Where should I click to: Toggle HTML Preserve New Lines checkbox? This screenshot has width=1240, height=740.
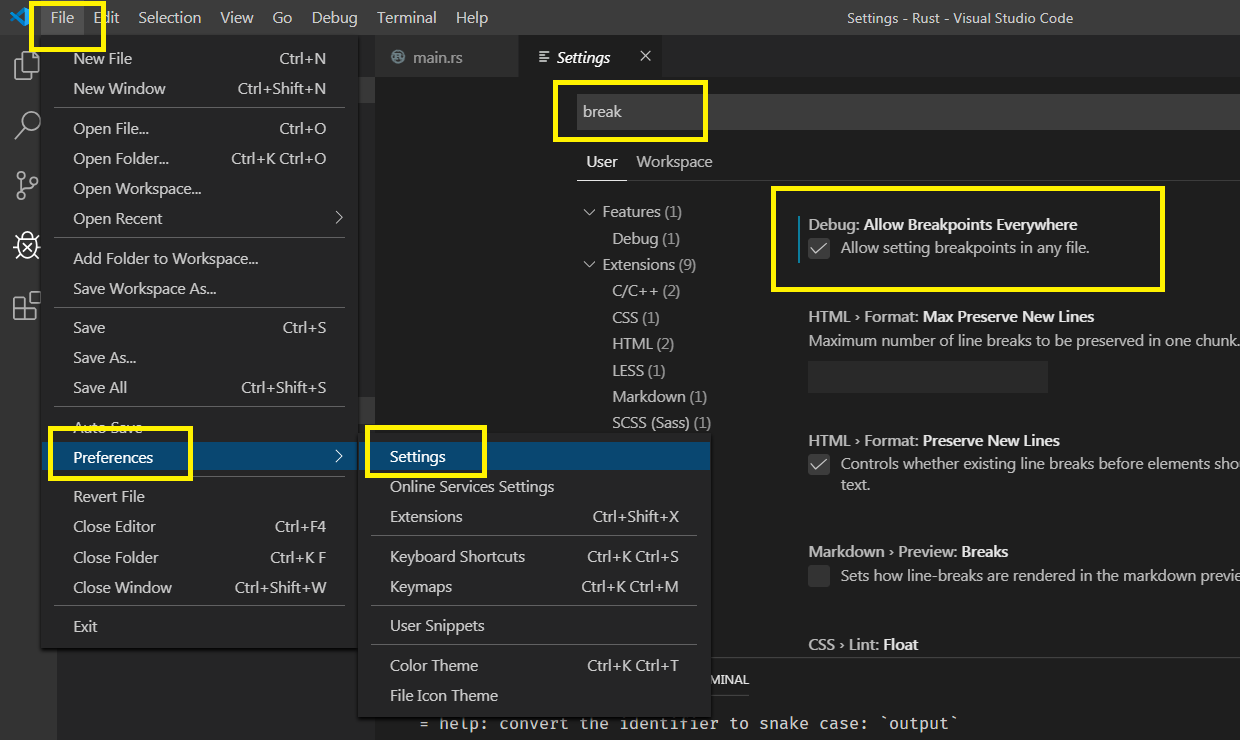[819, 464]
